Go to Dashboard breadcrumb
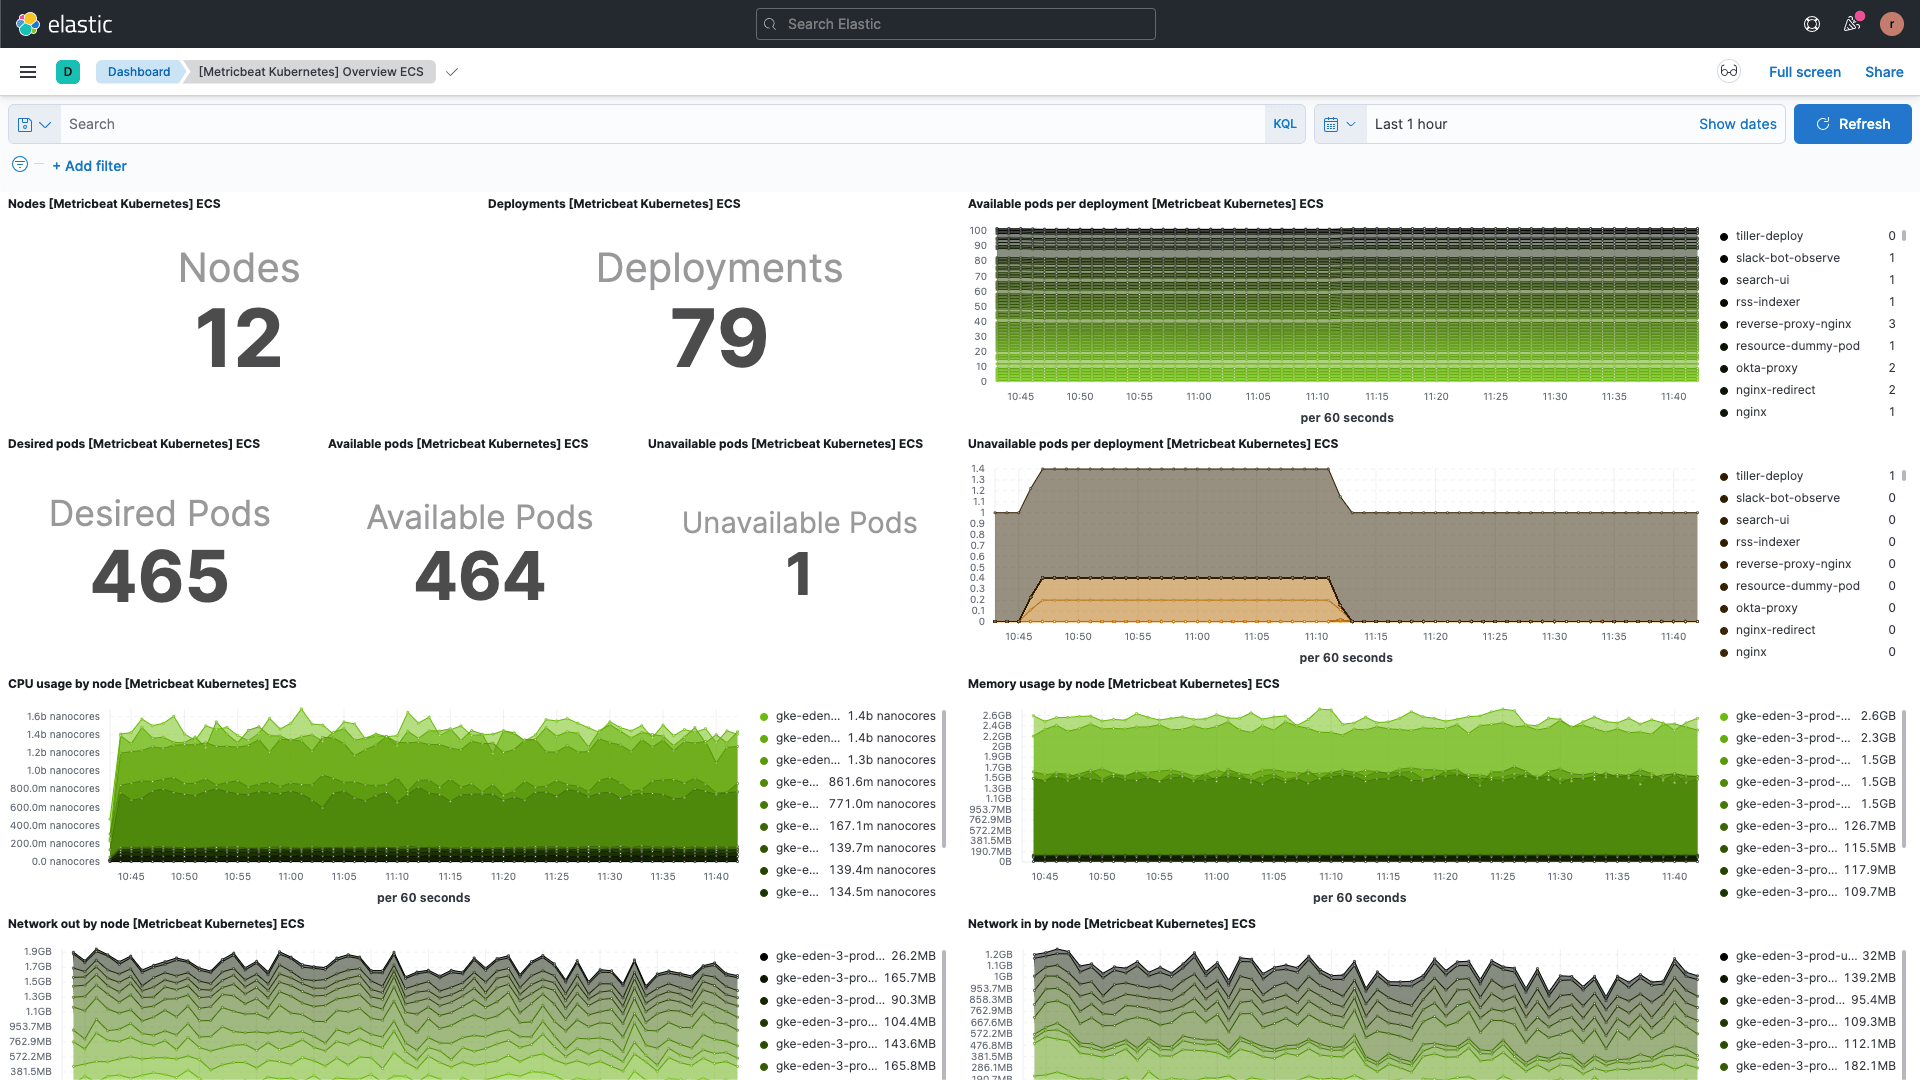 coord(139,72)
